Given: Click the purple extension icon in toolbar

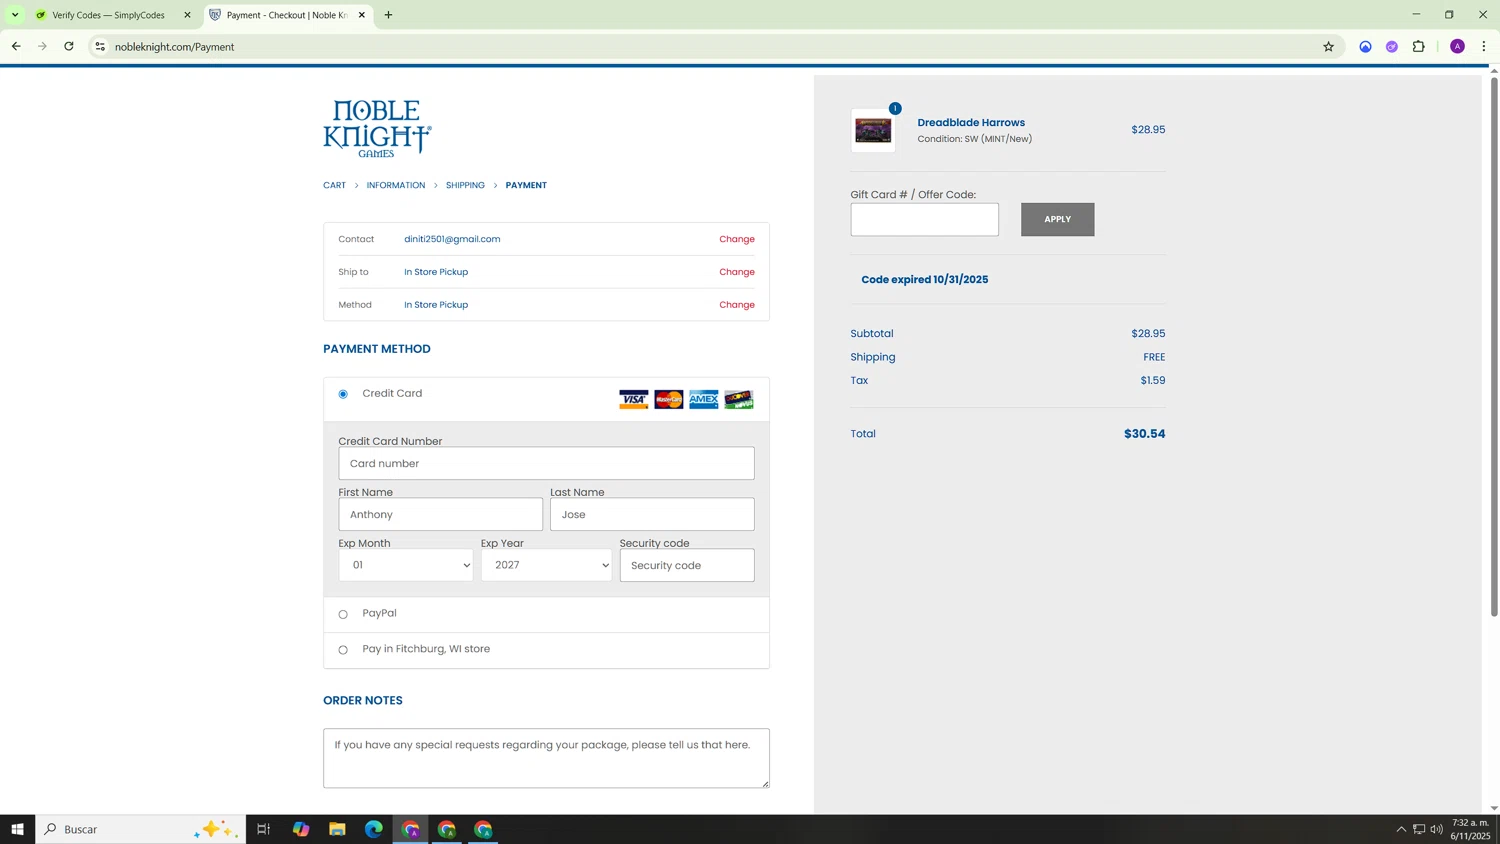Looking at the screenshot, I should (x=1392, y=46).
